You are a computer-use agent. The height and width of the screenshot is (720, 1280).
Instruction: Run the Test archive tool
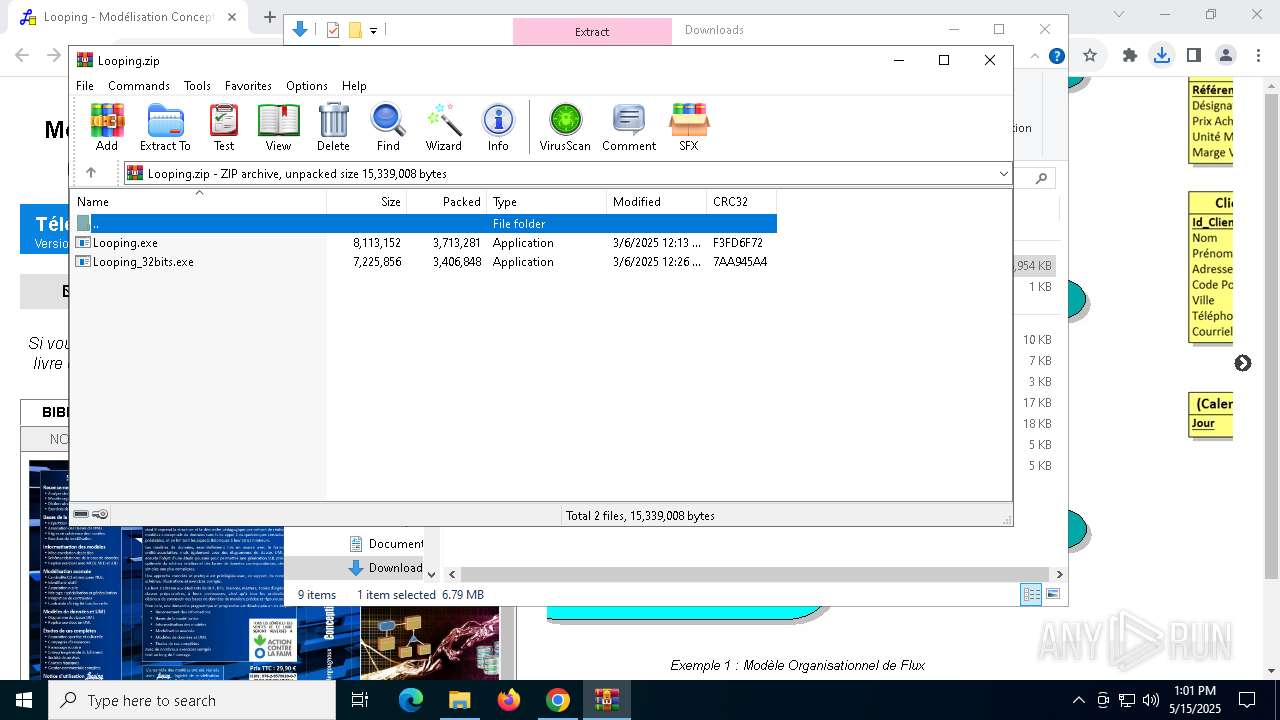[224, 127]
